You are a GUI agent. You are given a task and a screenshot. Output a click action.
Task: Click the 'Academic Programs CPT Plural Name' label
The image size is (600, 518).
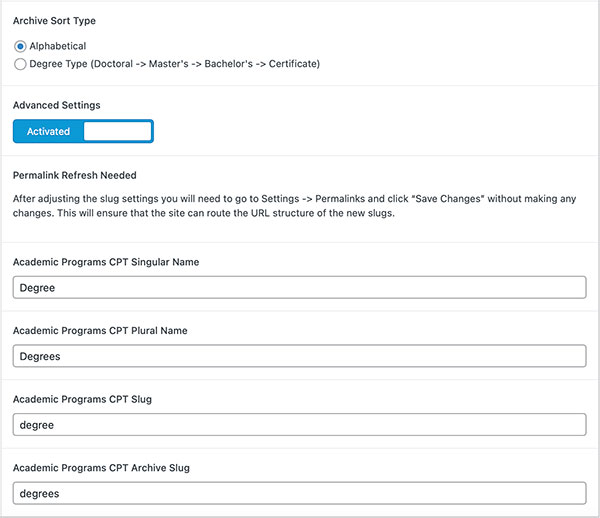[100, 331]
